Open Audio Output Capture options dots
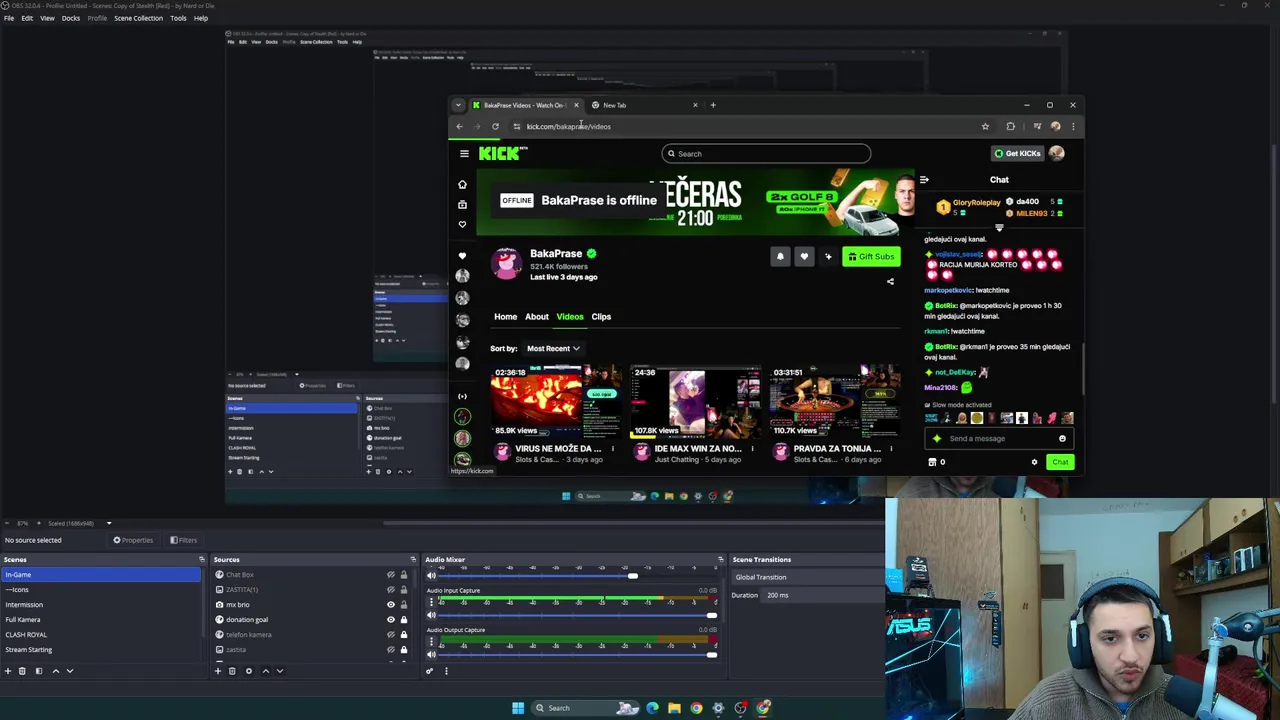This screenshot has height=720, width=1280. coord(431,642)
